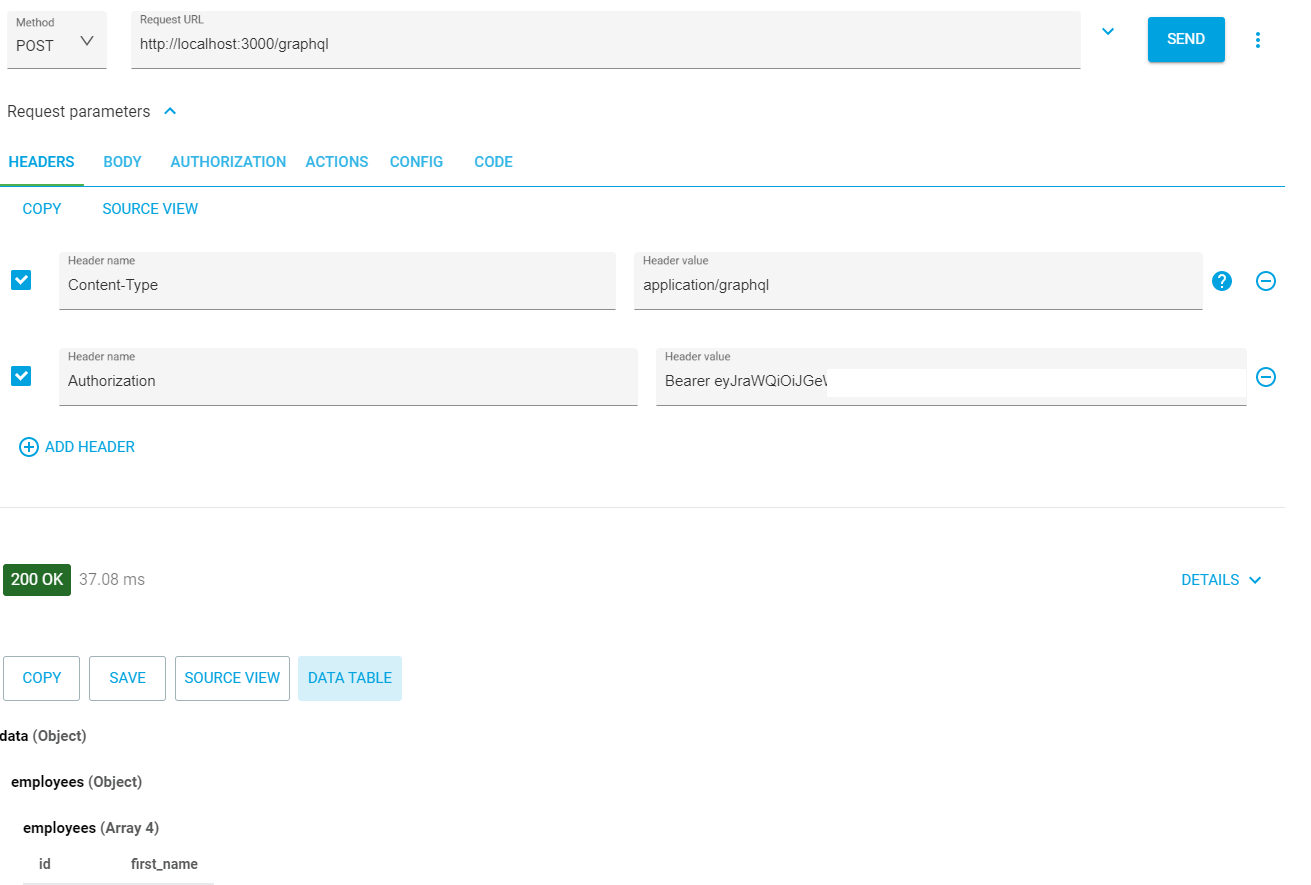Collapse the Request parameters section
The width and height of the screenshot is (1311, 885).
(170, 112)
